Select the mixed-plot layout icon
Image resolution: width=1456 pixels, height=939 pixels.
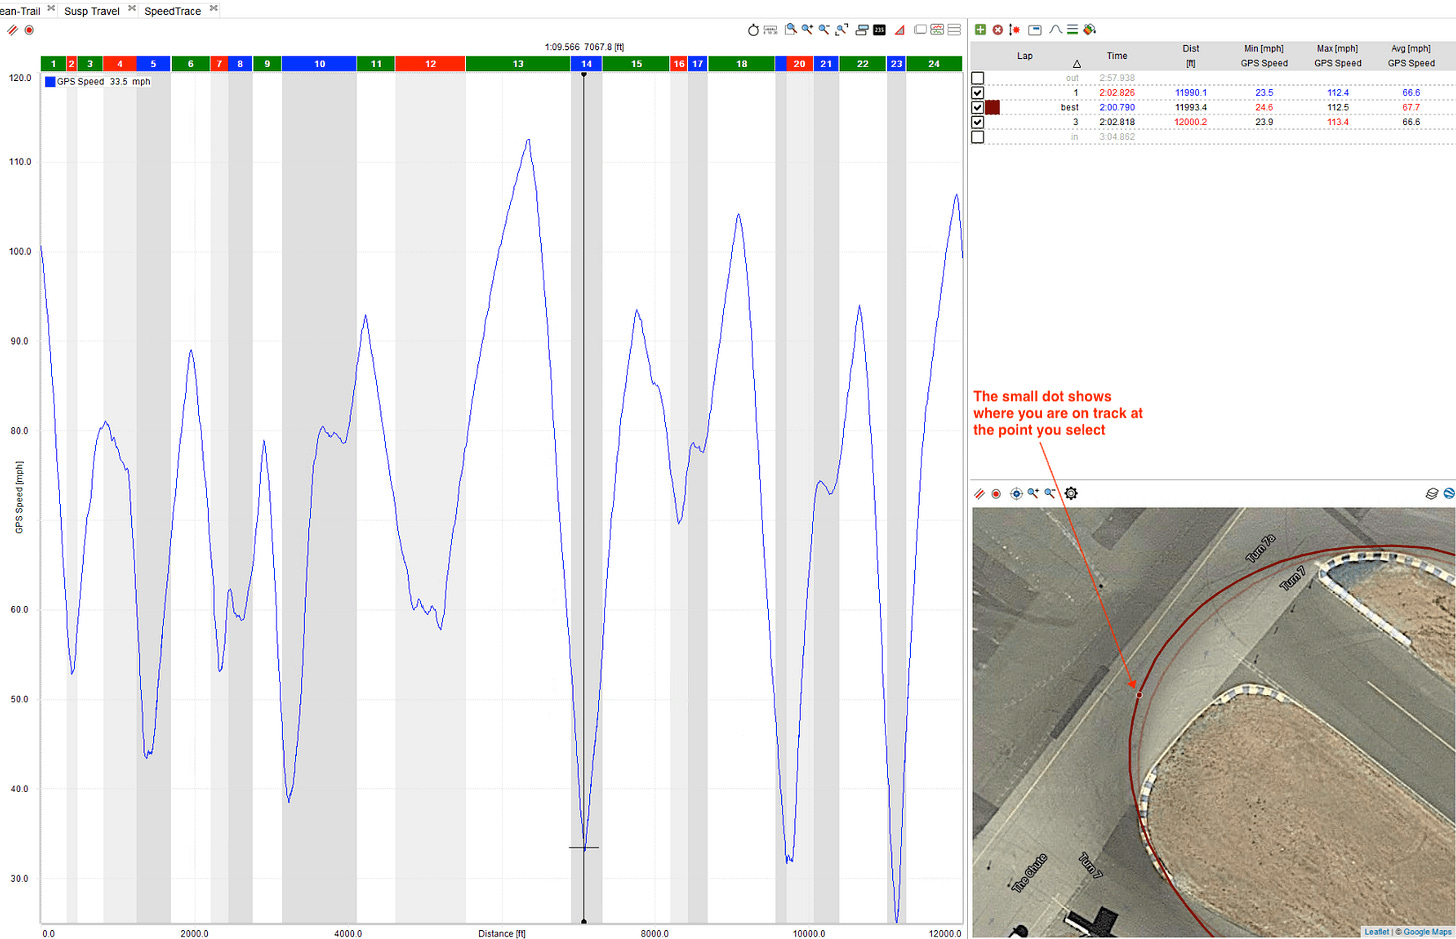click(x=937, y=30)
